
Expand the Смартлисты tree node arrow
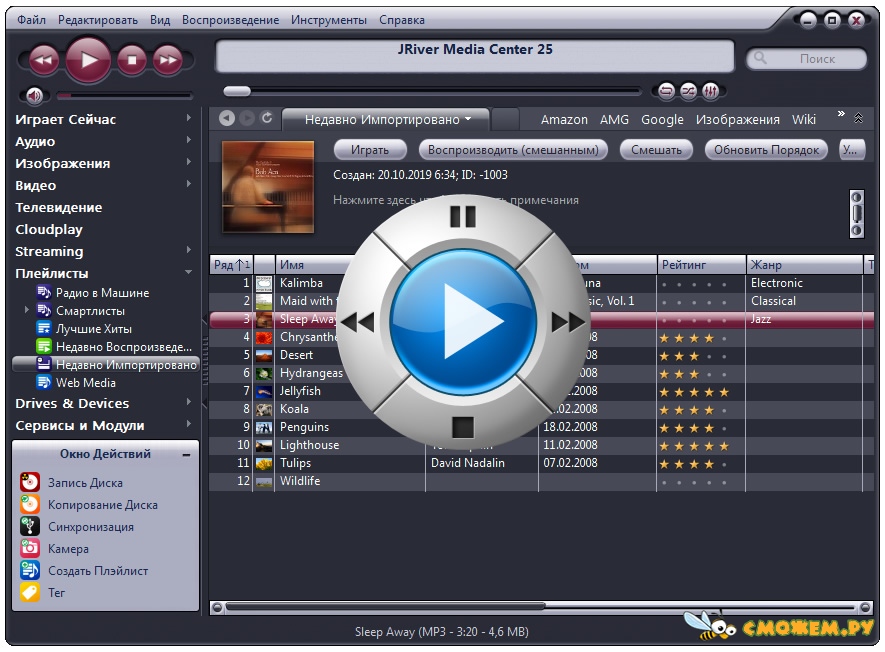coord(26,310)
